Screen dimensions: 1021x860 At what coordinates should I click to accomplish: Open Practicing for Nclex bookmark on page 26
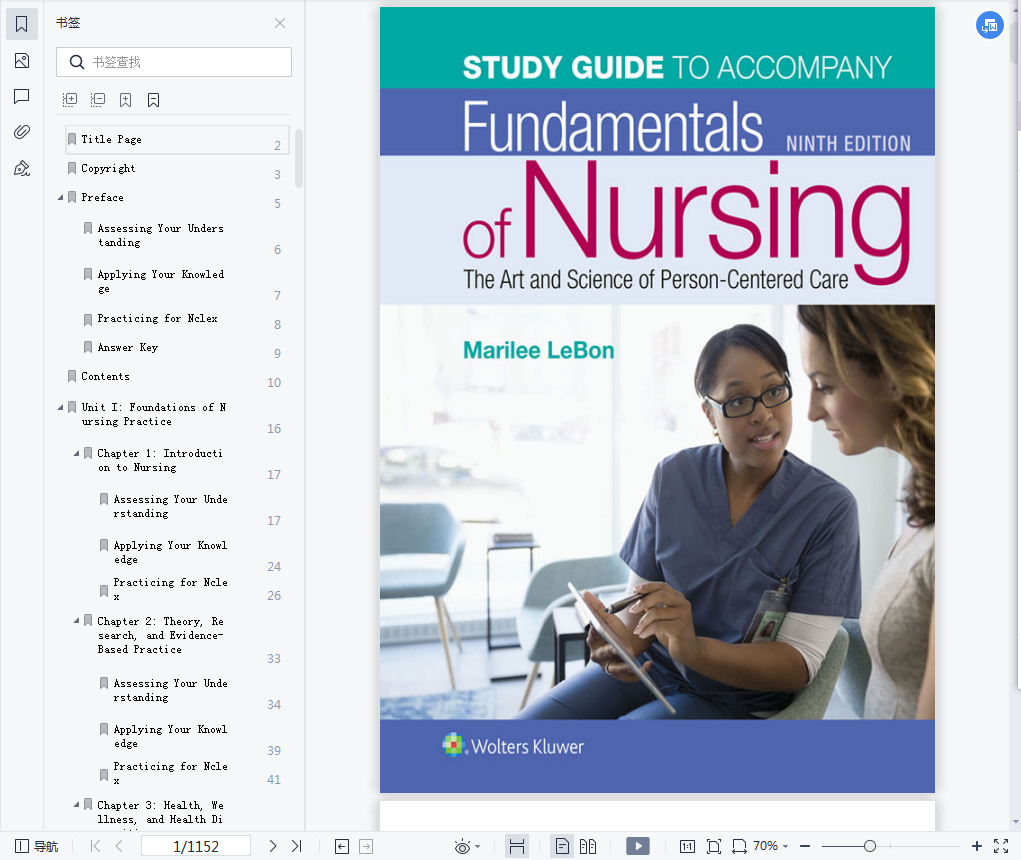pos(171,589)
